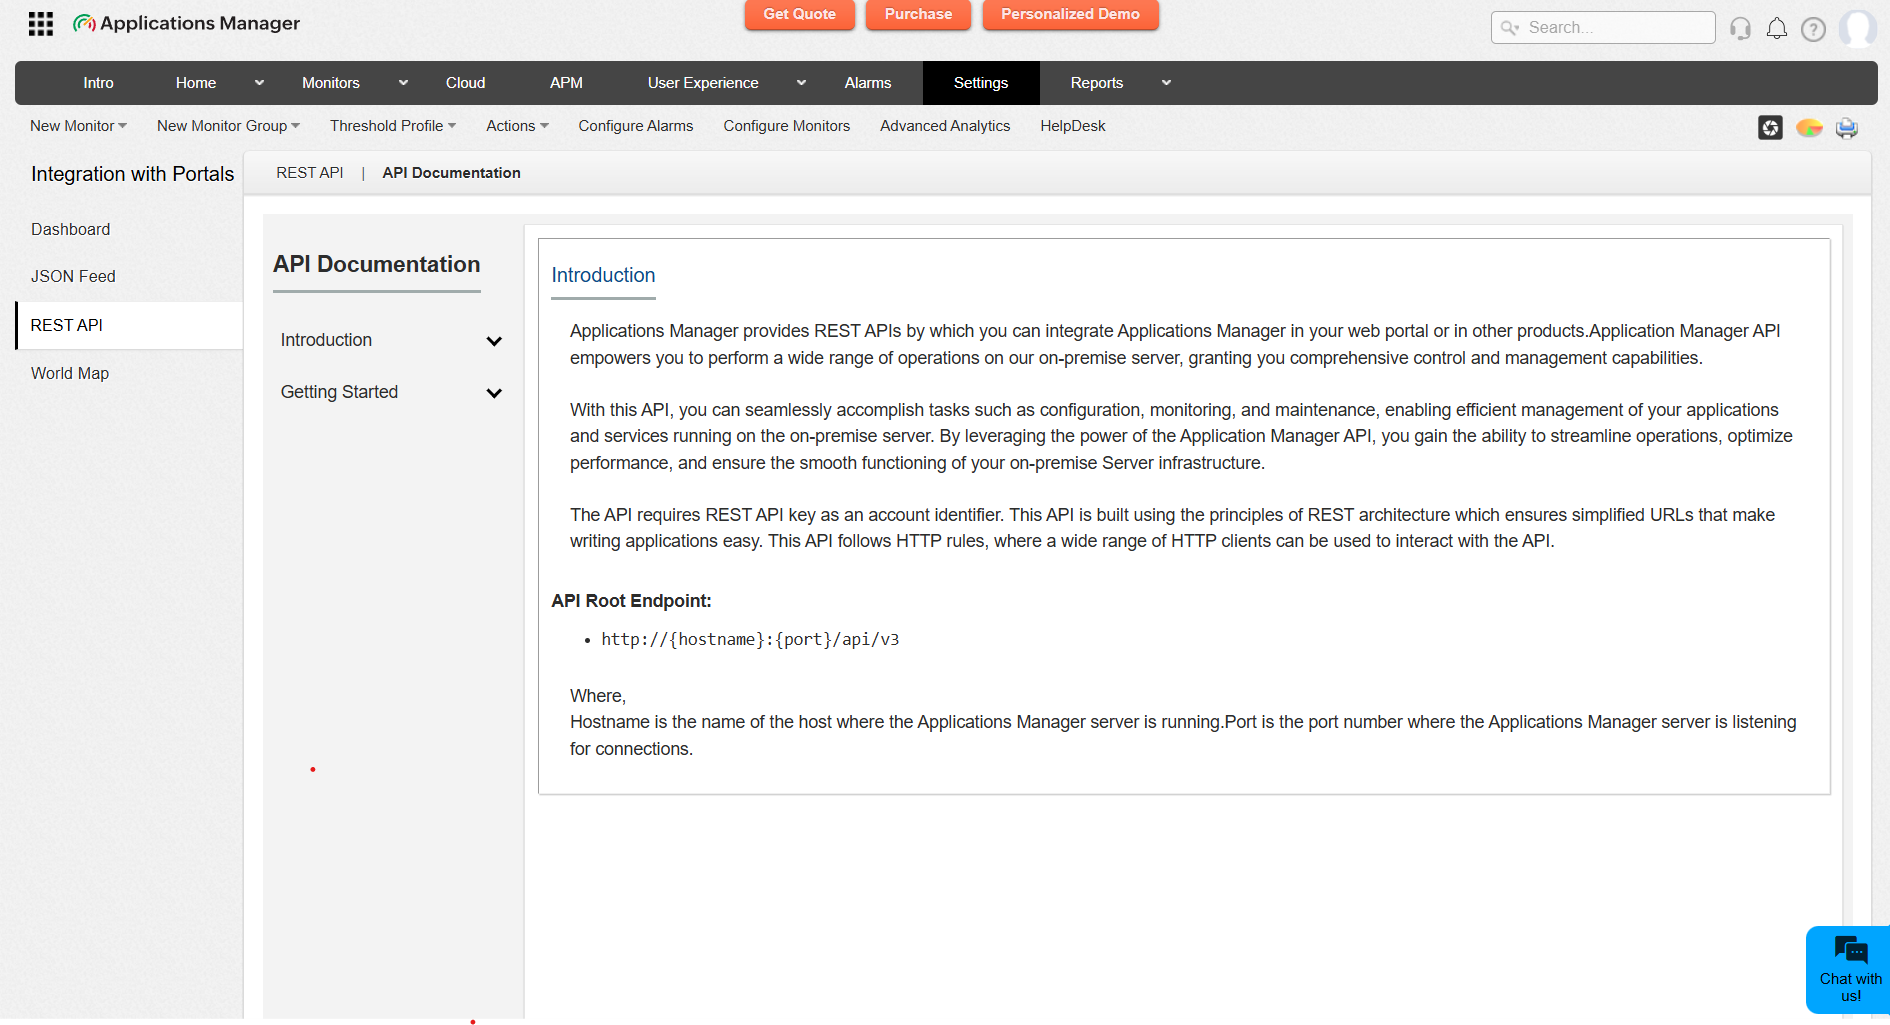Open the help question mark icon

(x=1814, y=29)
